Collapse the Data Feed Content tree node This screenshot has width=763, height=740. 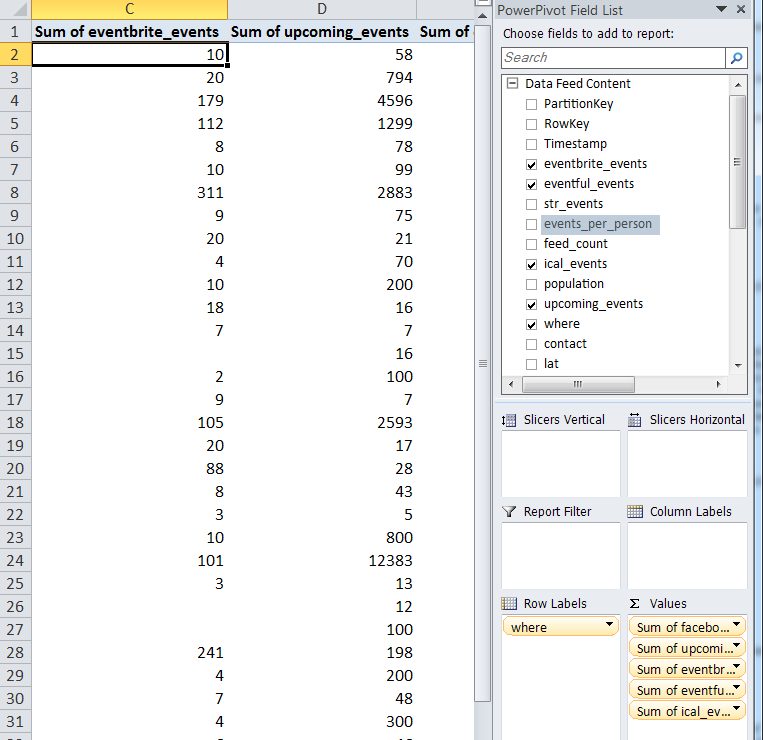tap(512, 83)
